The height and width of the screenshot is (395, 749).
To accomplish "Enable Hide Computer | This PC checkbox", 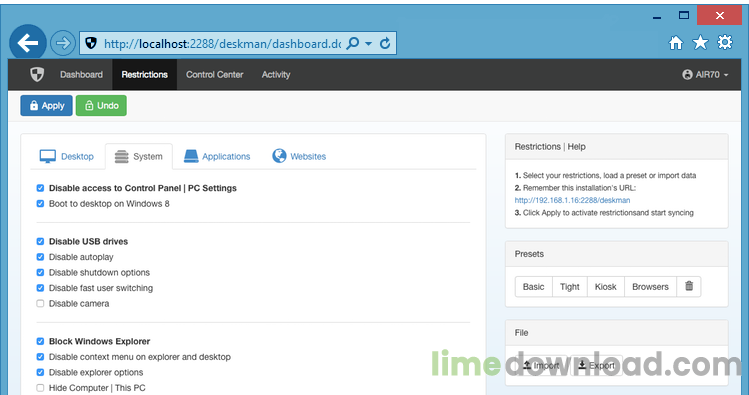I will (x=40, y=388).
